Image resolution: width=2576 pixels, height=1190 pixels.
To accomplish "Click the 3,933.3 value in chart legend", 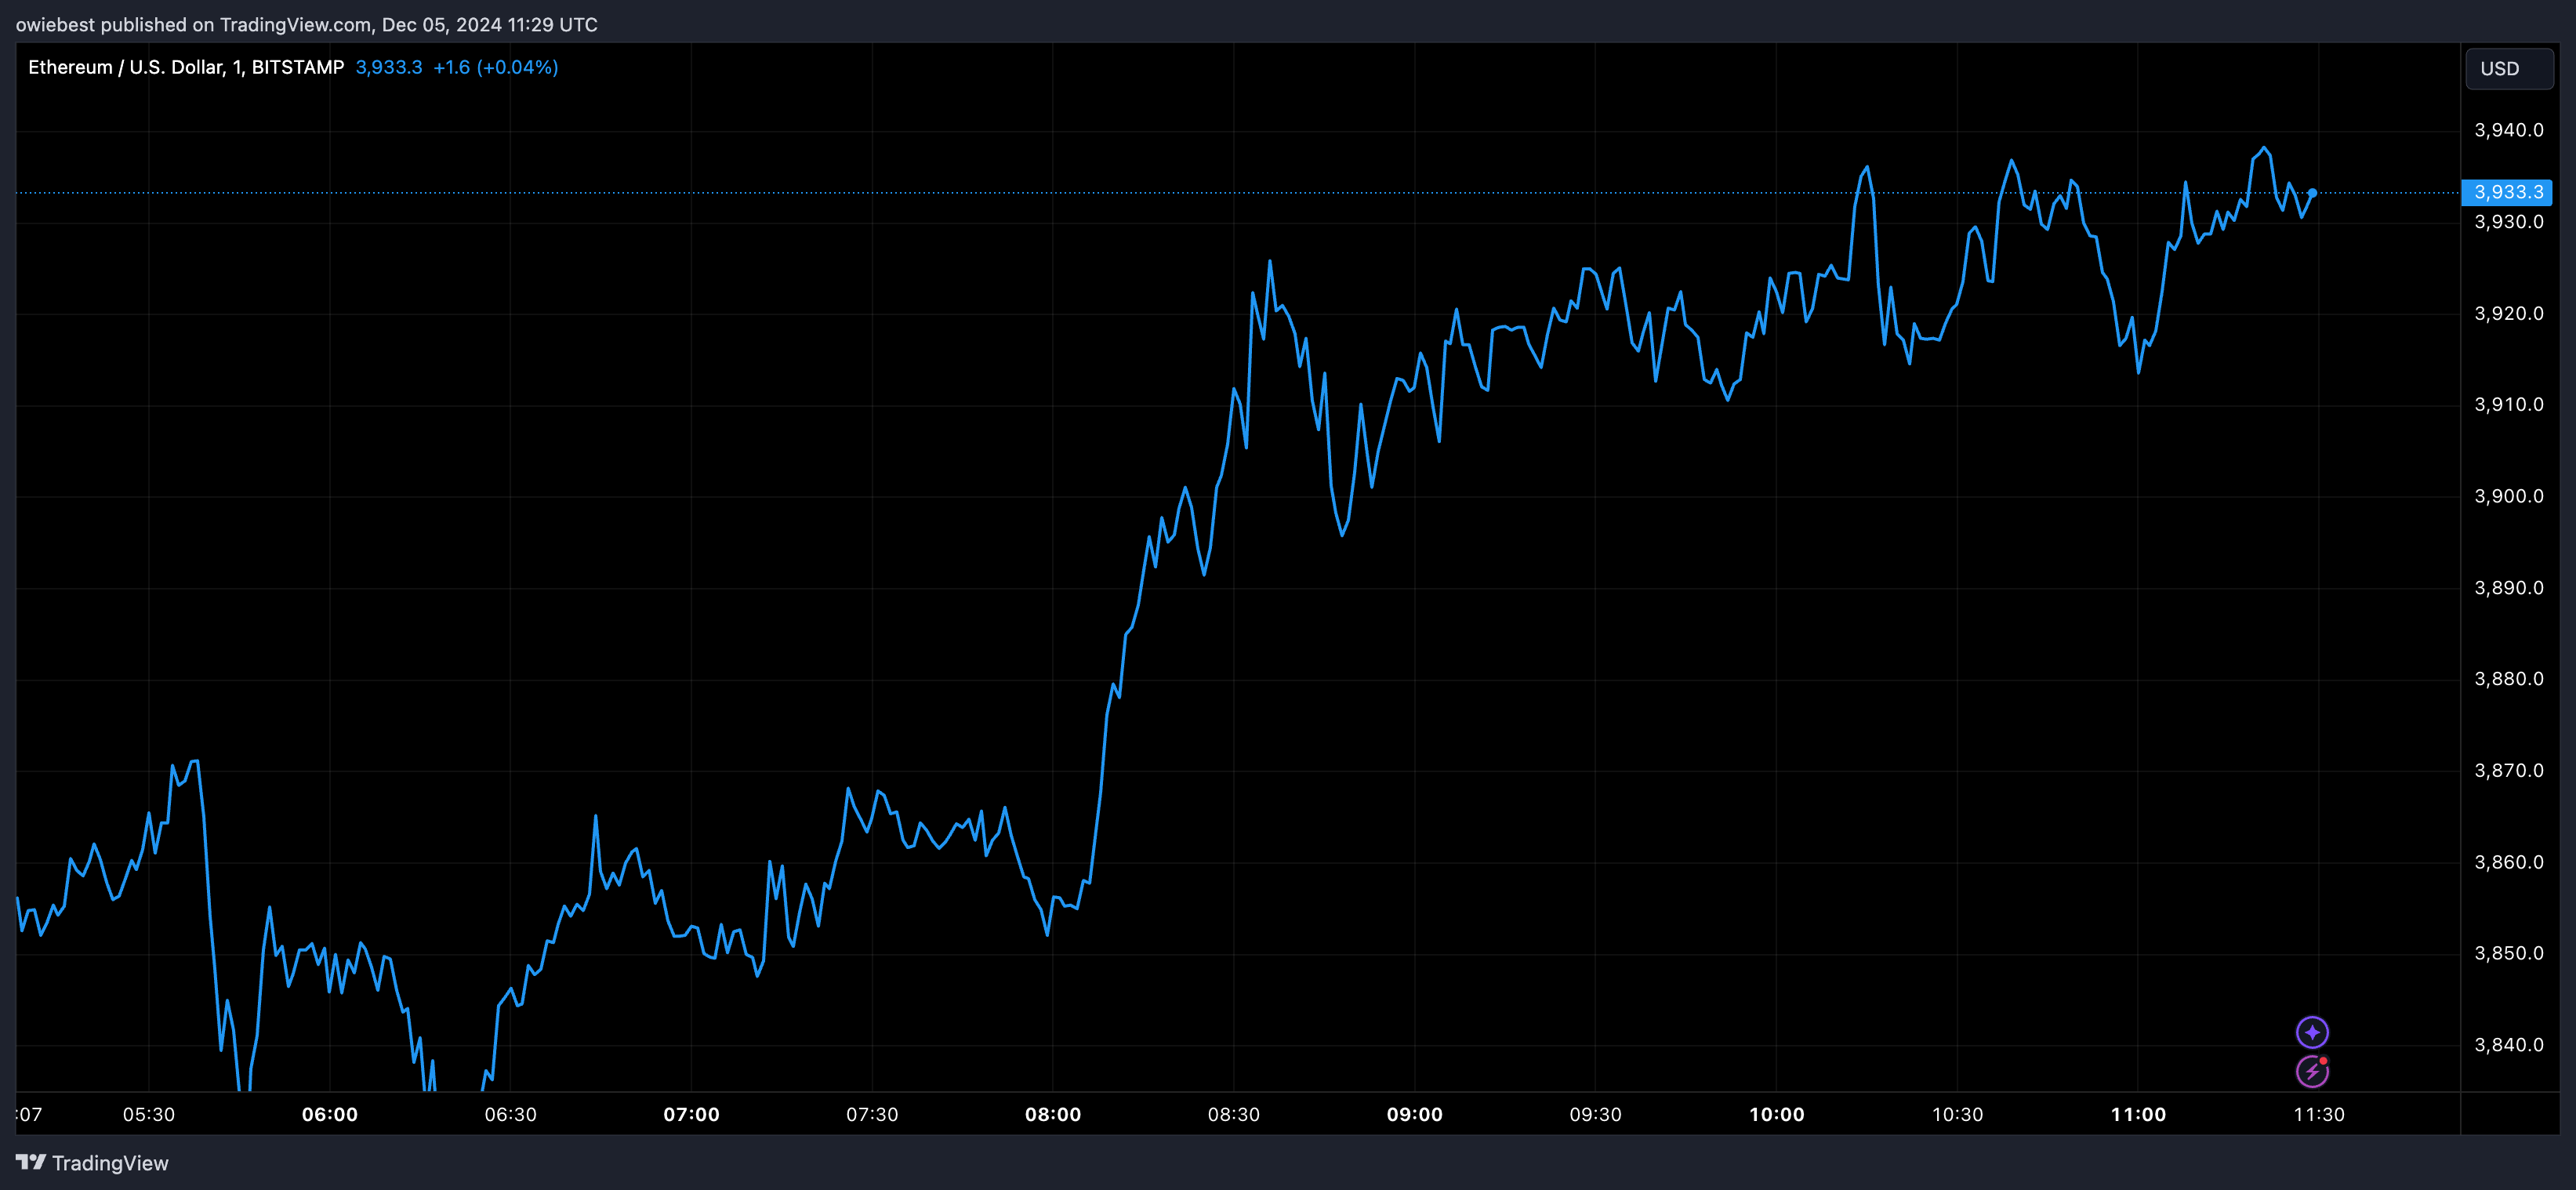I will pos(389,67).
